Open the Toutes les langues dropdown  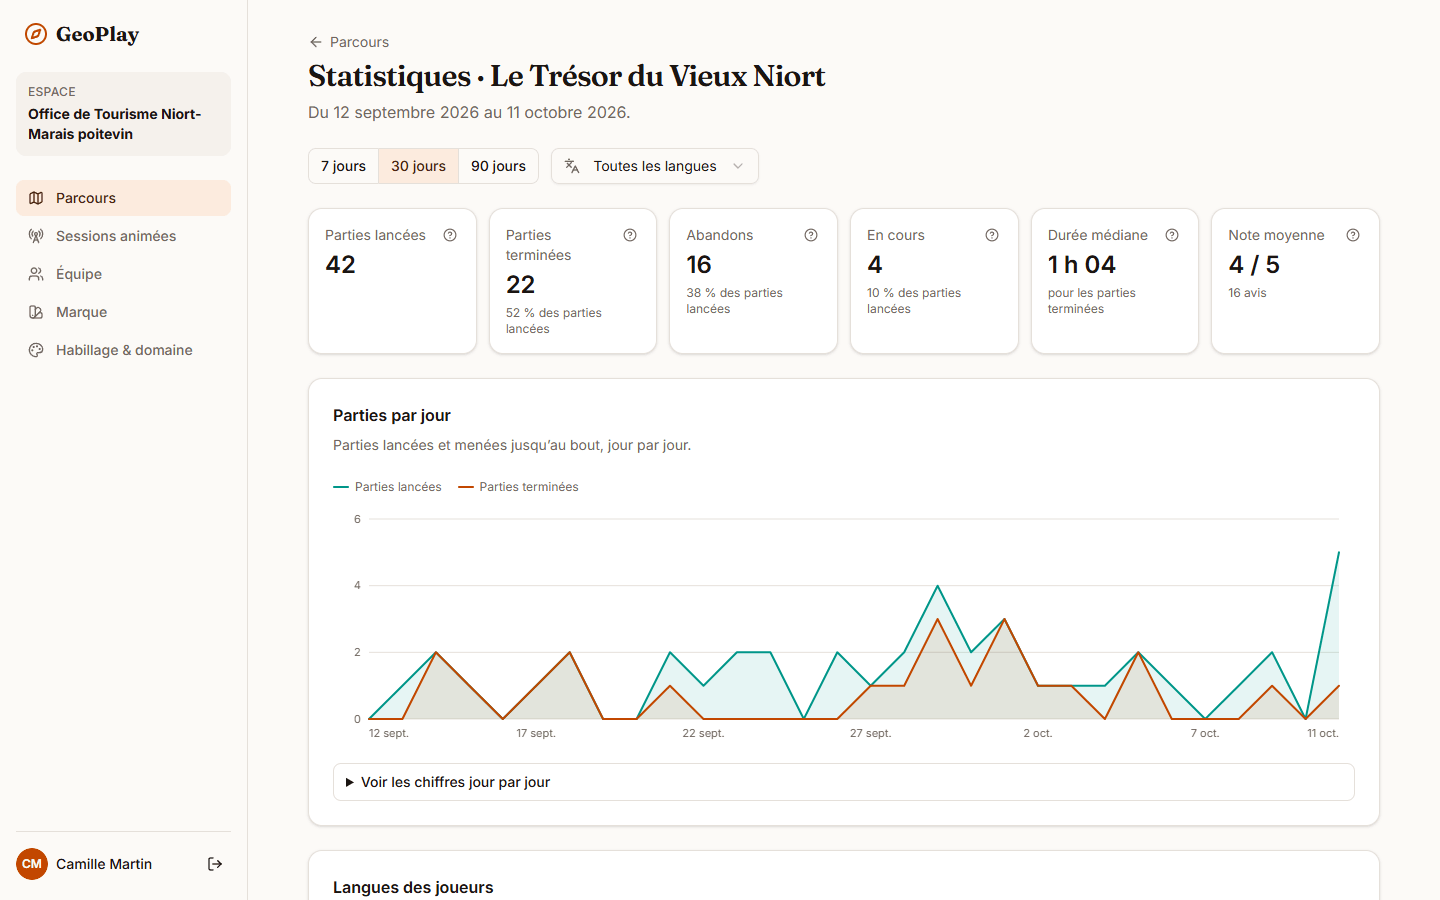[x=655, y=166]
